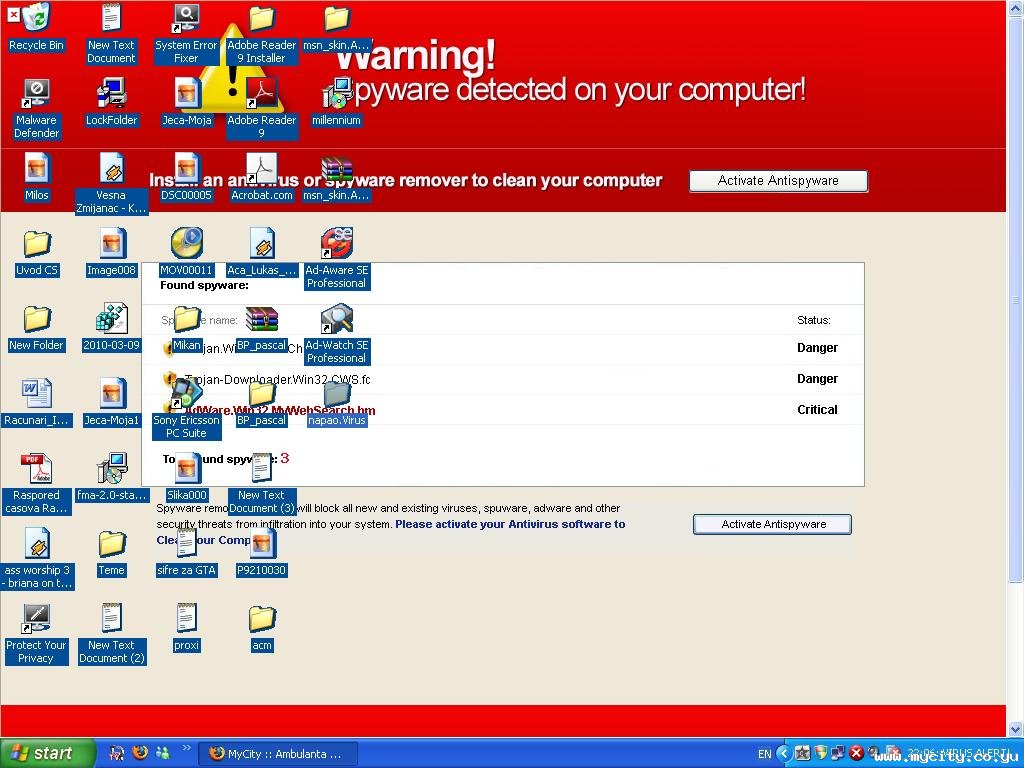
Task: Open the Jeca-Moja1 image file
Action: (112, 403)
